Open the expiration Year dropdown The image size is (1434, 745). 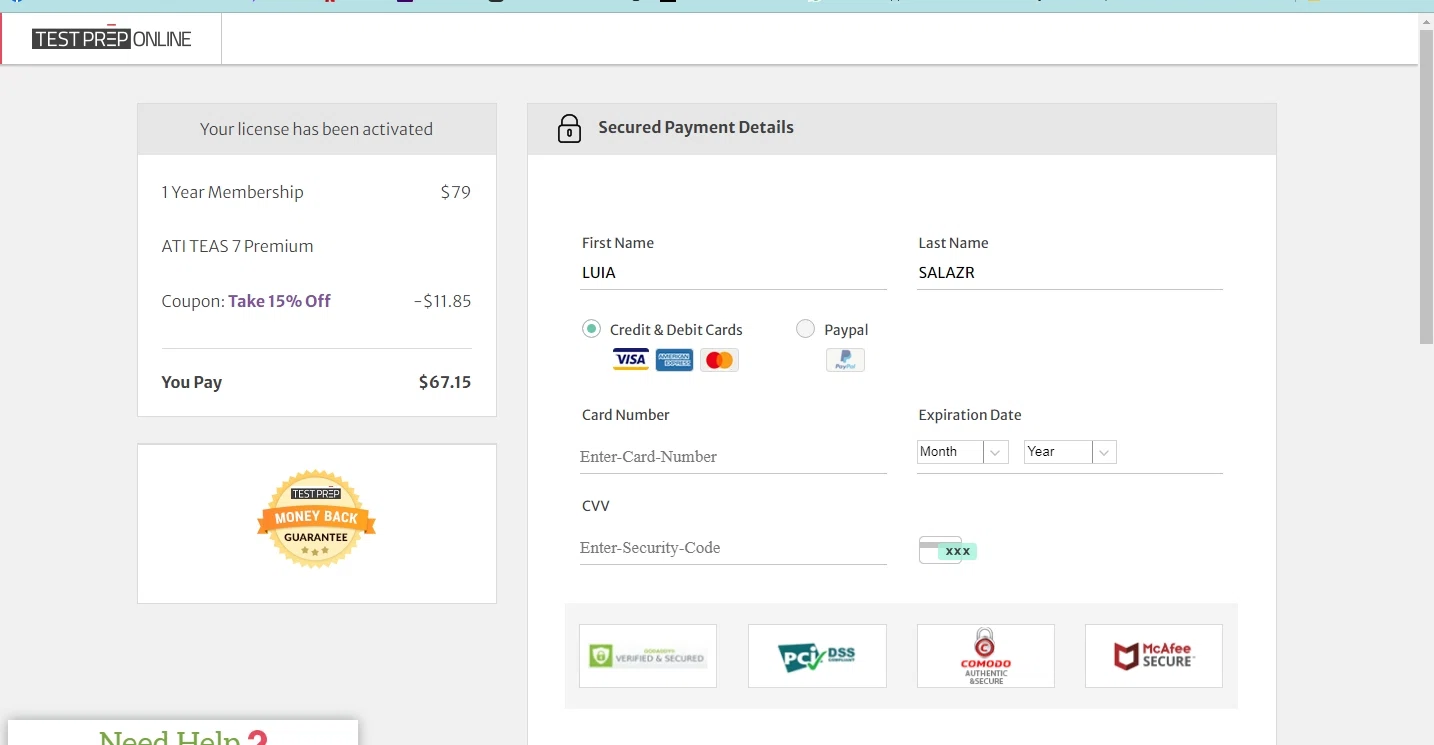point(1070,452)
